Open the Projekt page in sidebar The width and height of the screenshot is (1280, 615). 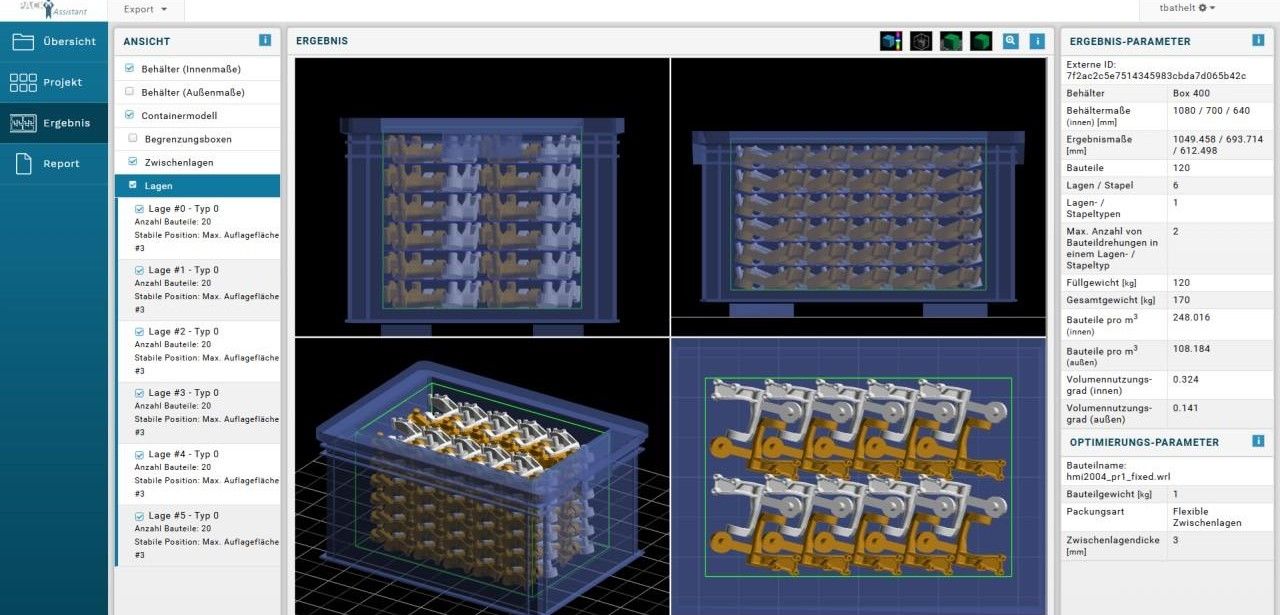coord(54,83)
